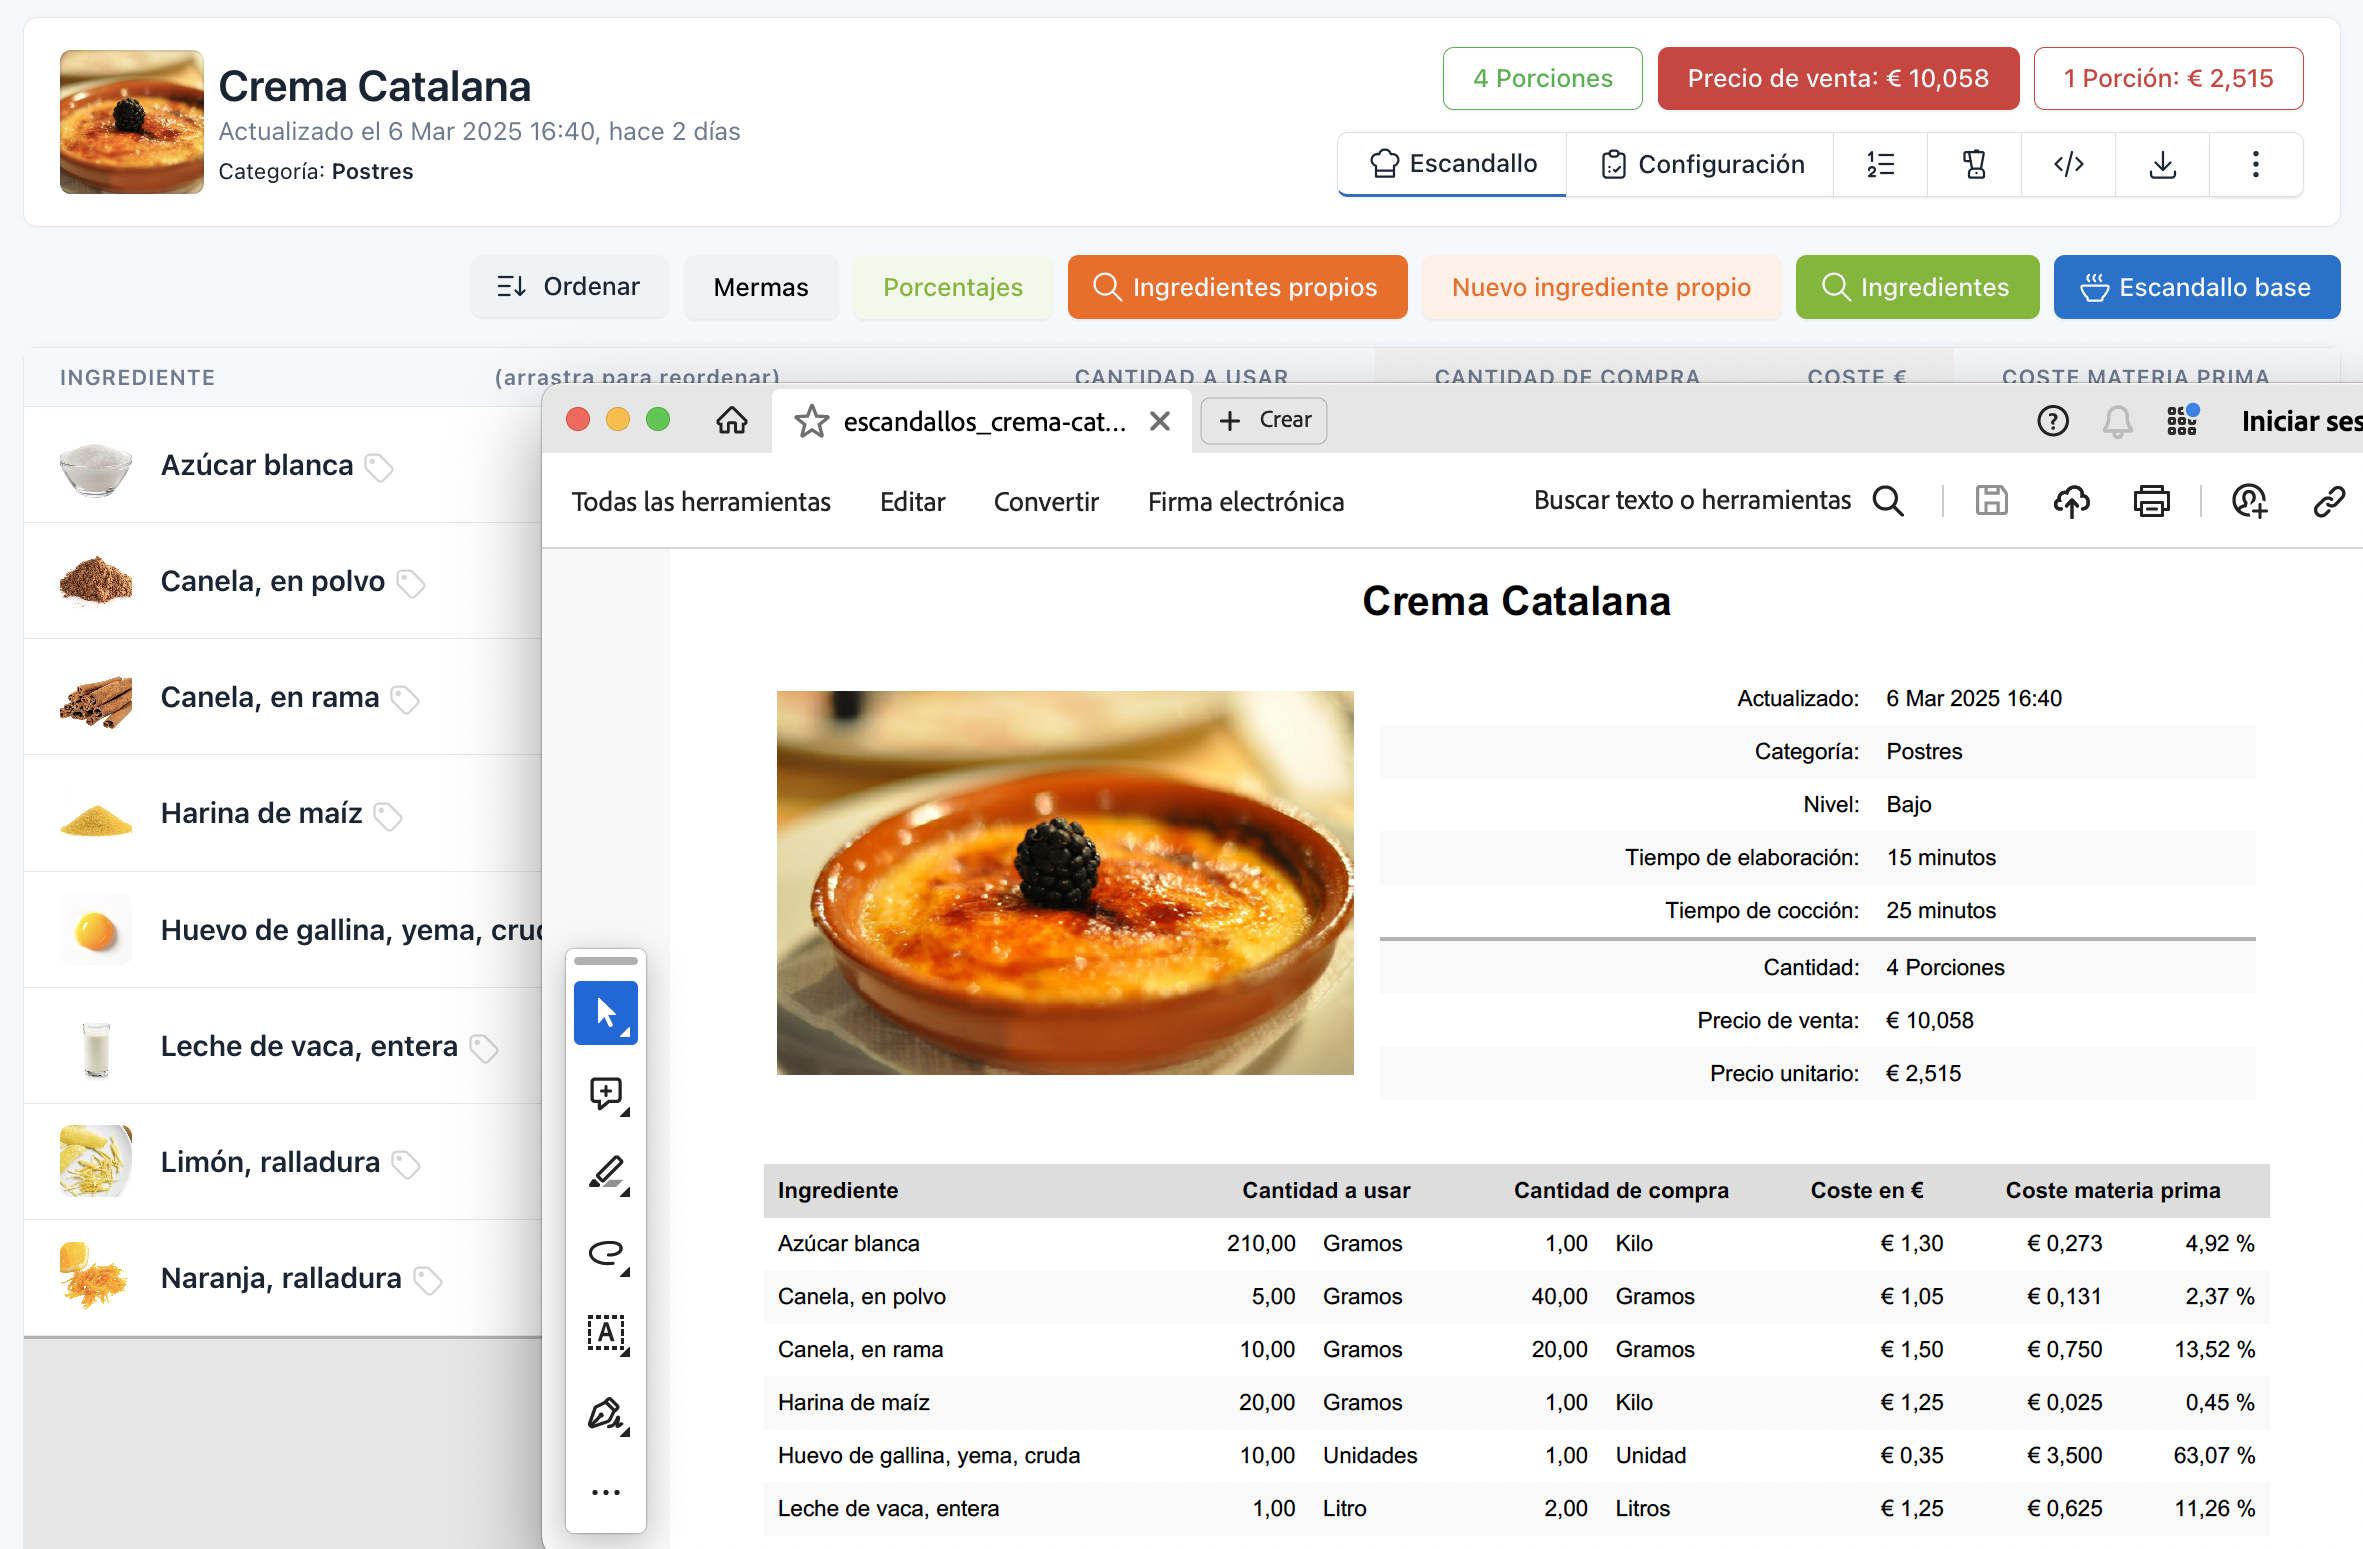Click the cloud upload icon

coord(2071,501)
